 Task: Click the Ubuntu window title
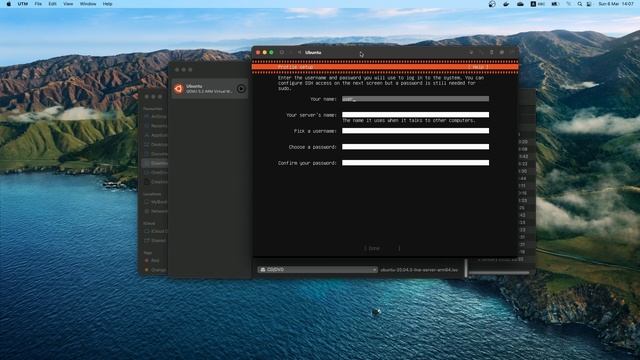click(x=313, y=52)
